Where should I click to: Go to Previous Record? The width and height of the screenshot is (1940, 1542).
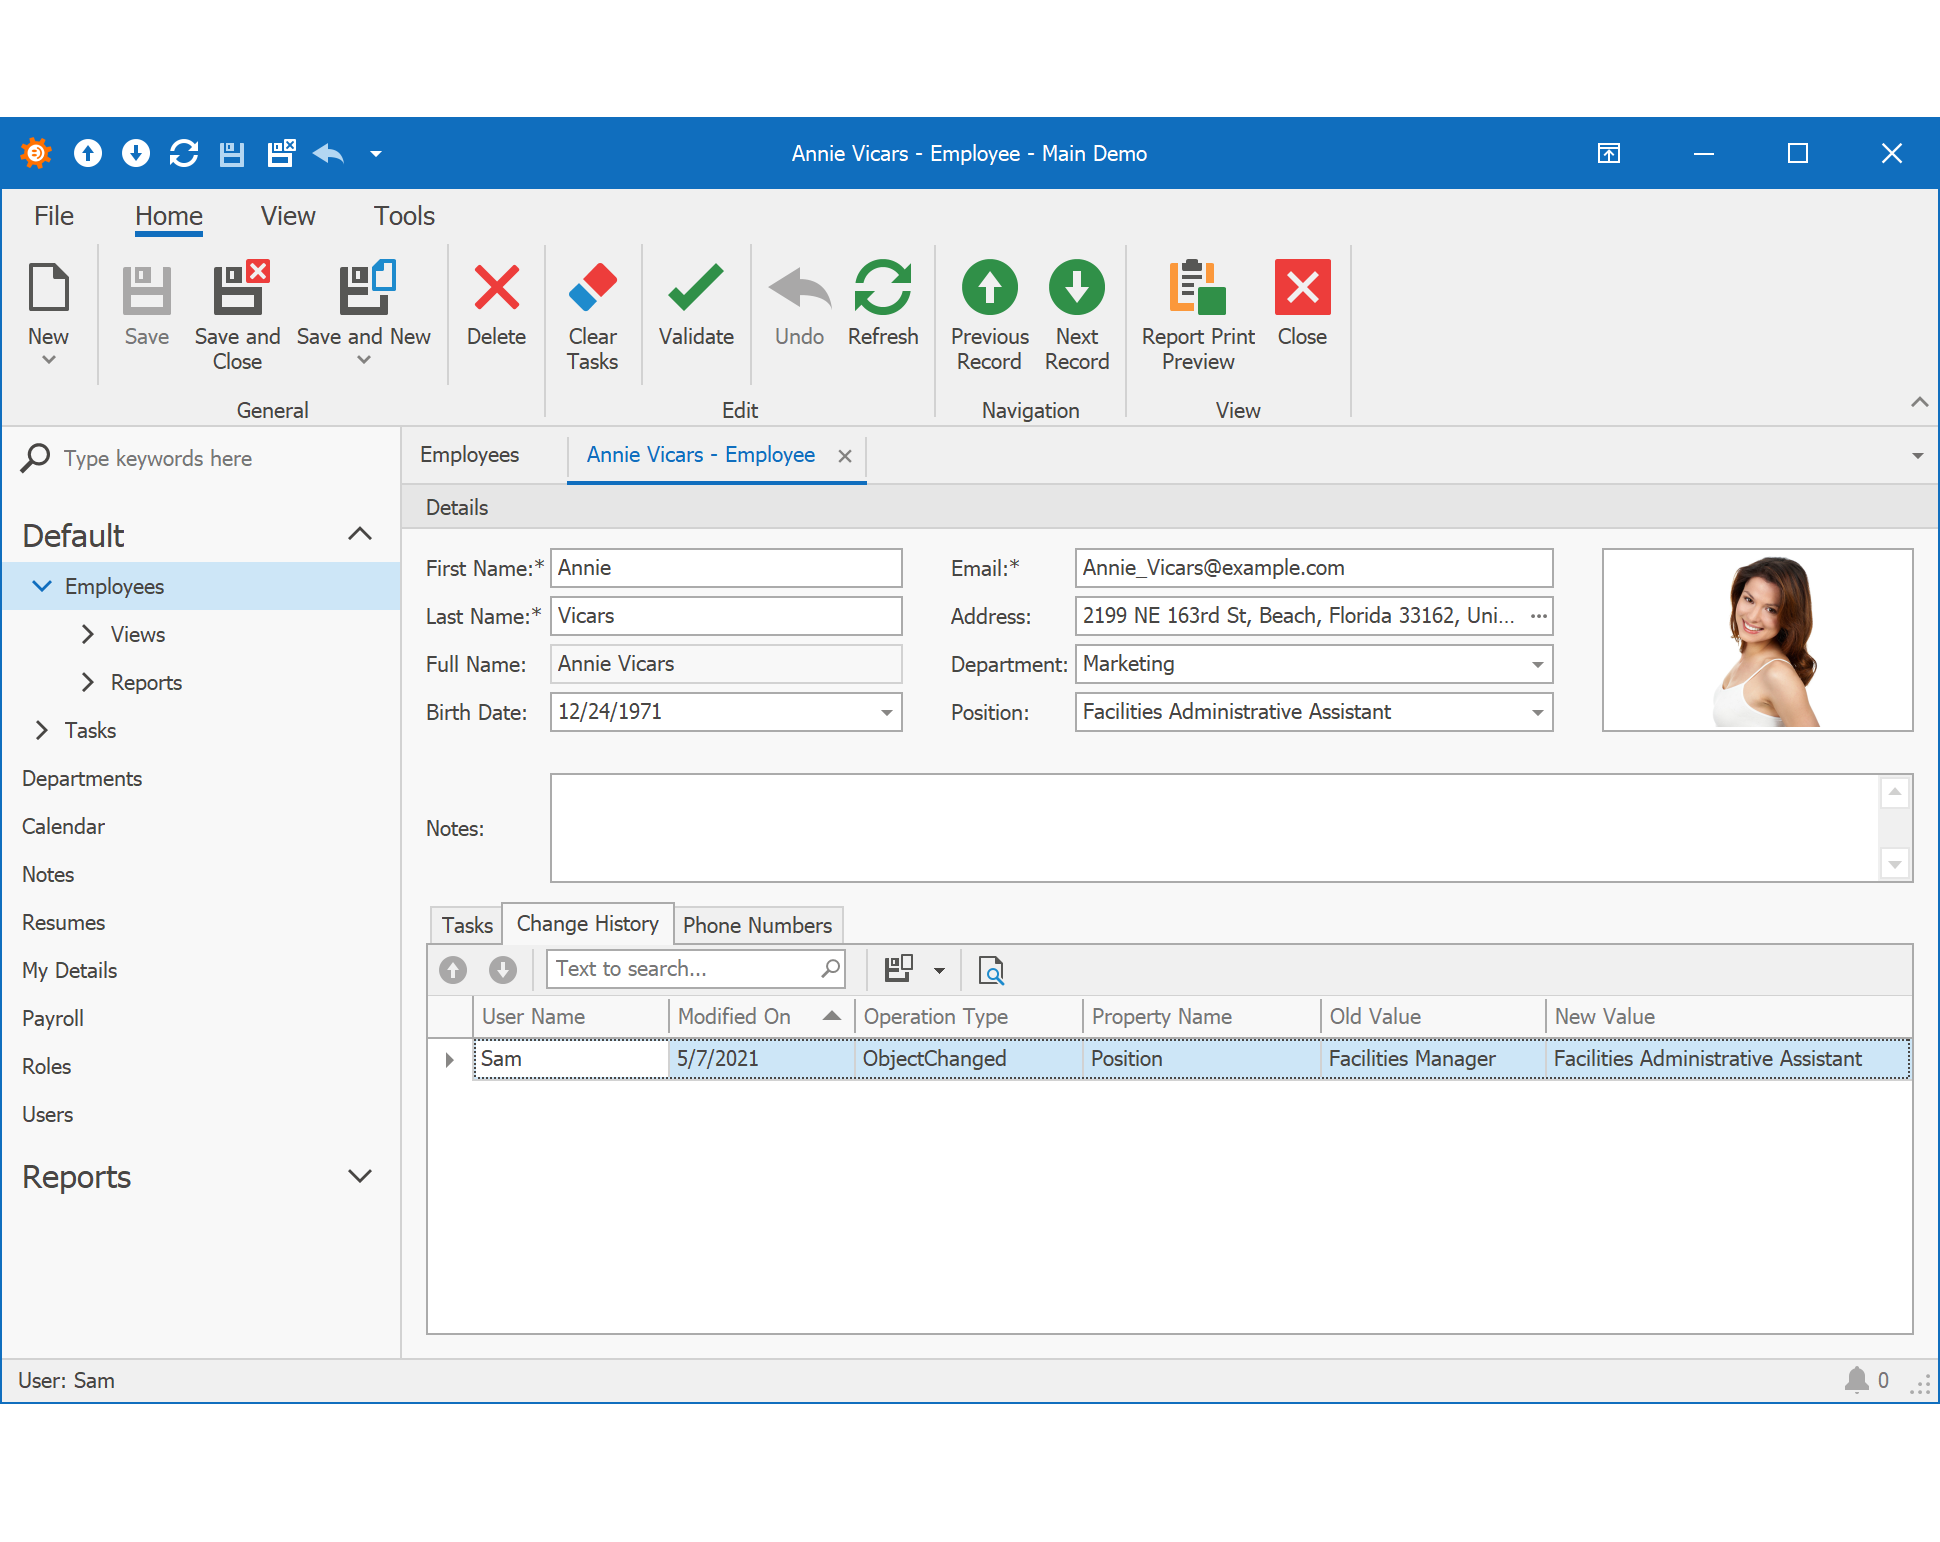989,289
